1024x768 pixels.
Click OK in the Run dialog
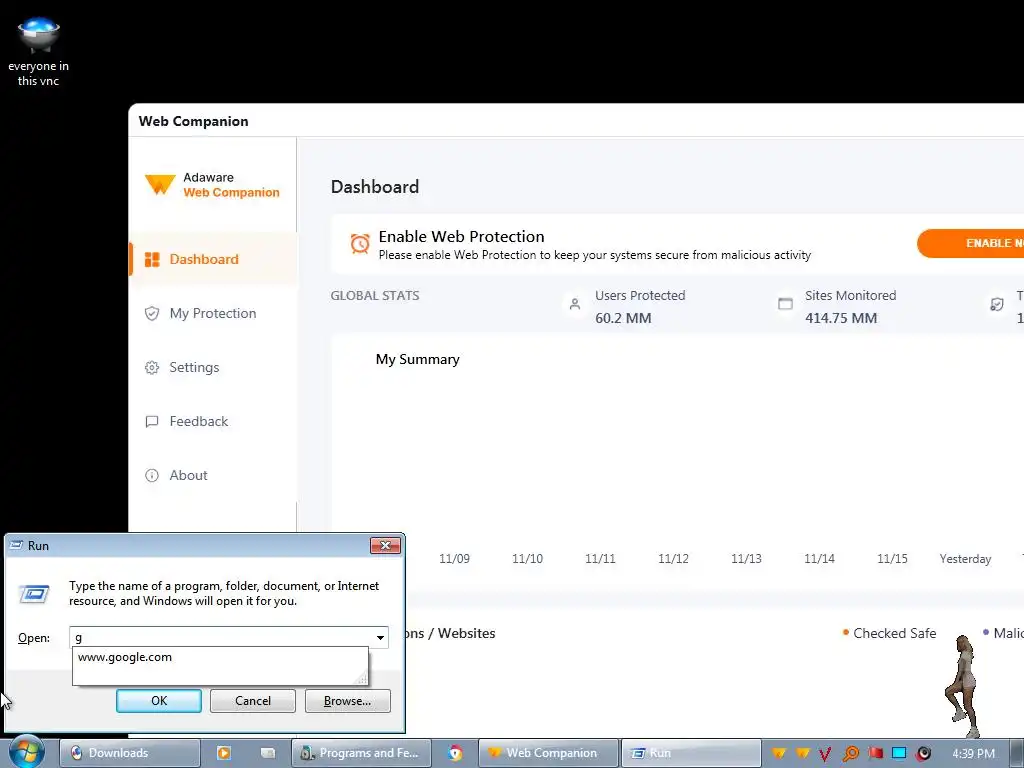pos(159,701)
